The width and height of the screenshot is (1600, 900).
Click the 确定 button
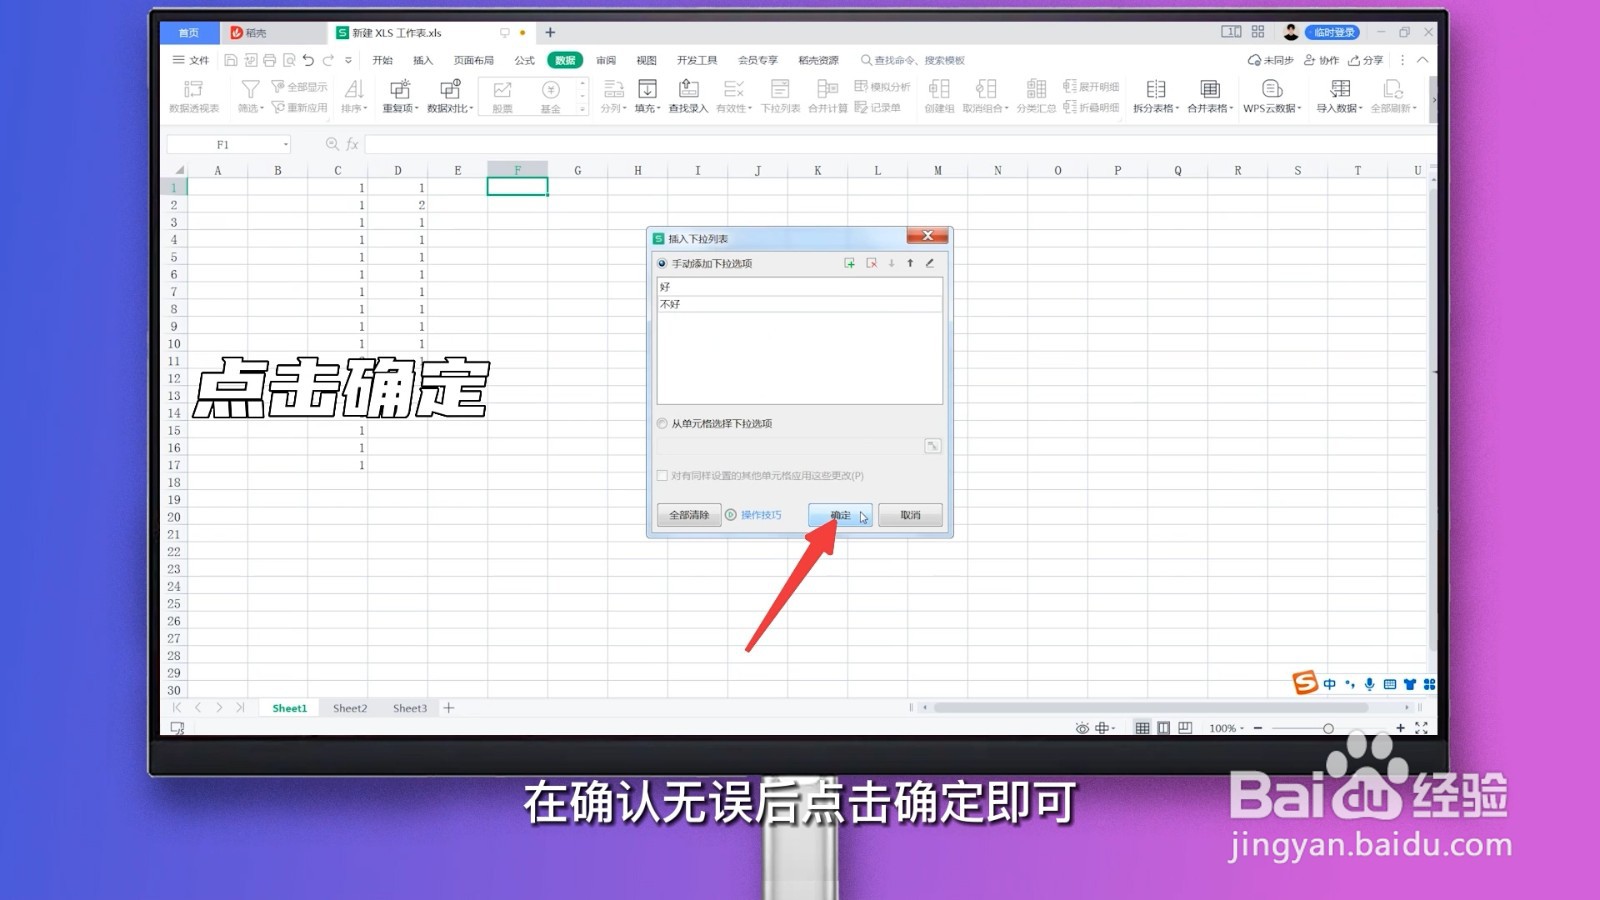(x=840, y=515)
